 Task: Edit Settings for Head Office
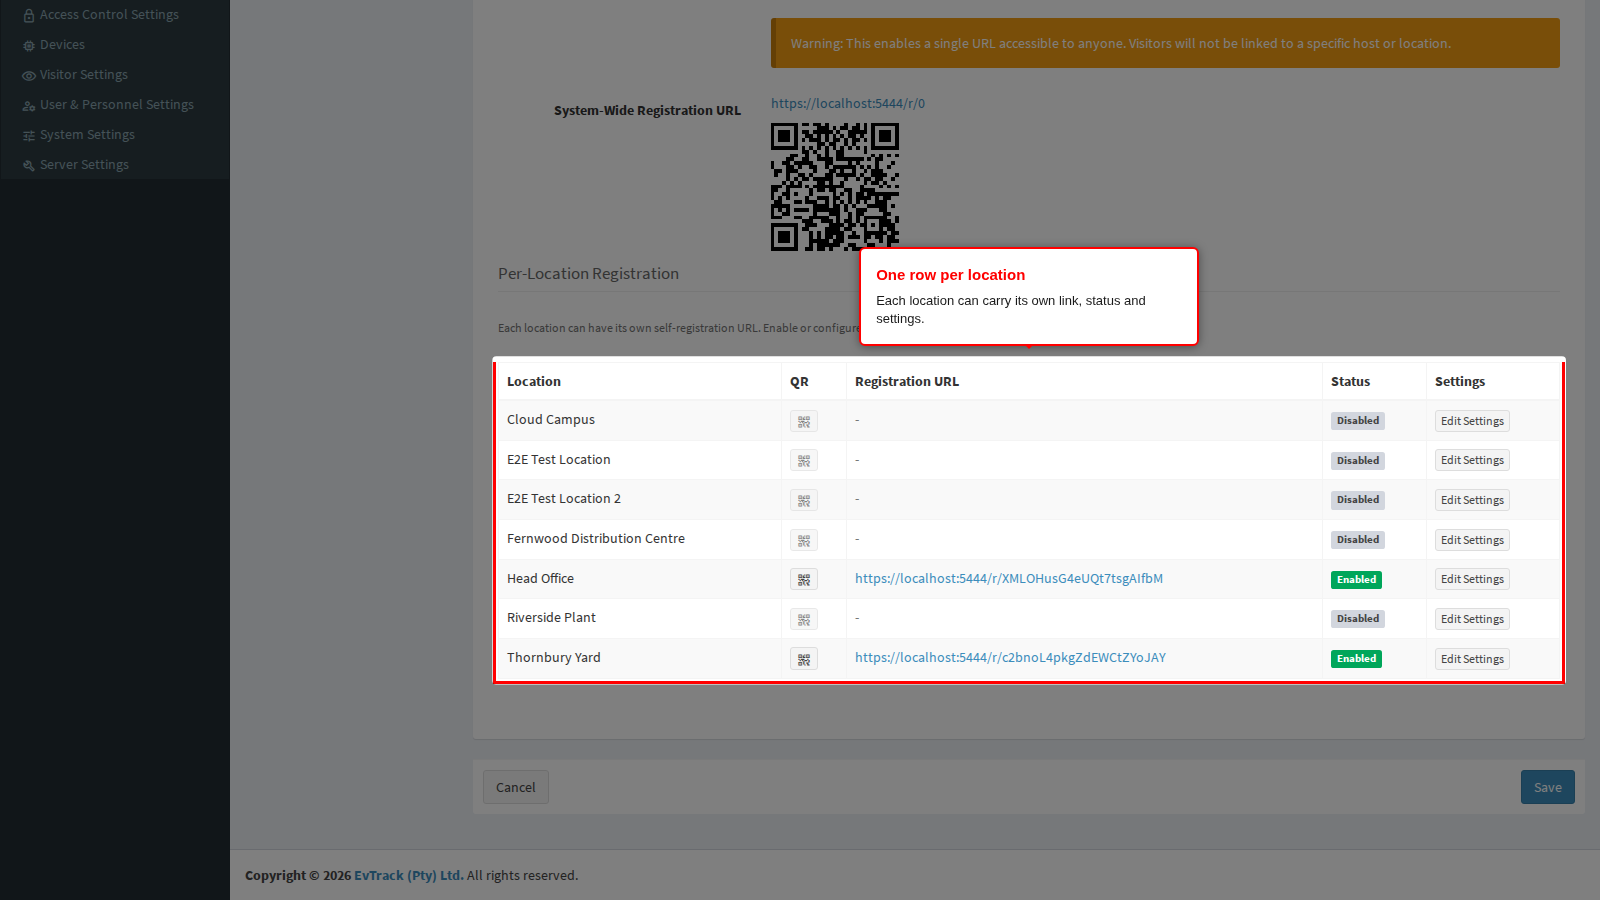pos(1472,579)
